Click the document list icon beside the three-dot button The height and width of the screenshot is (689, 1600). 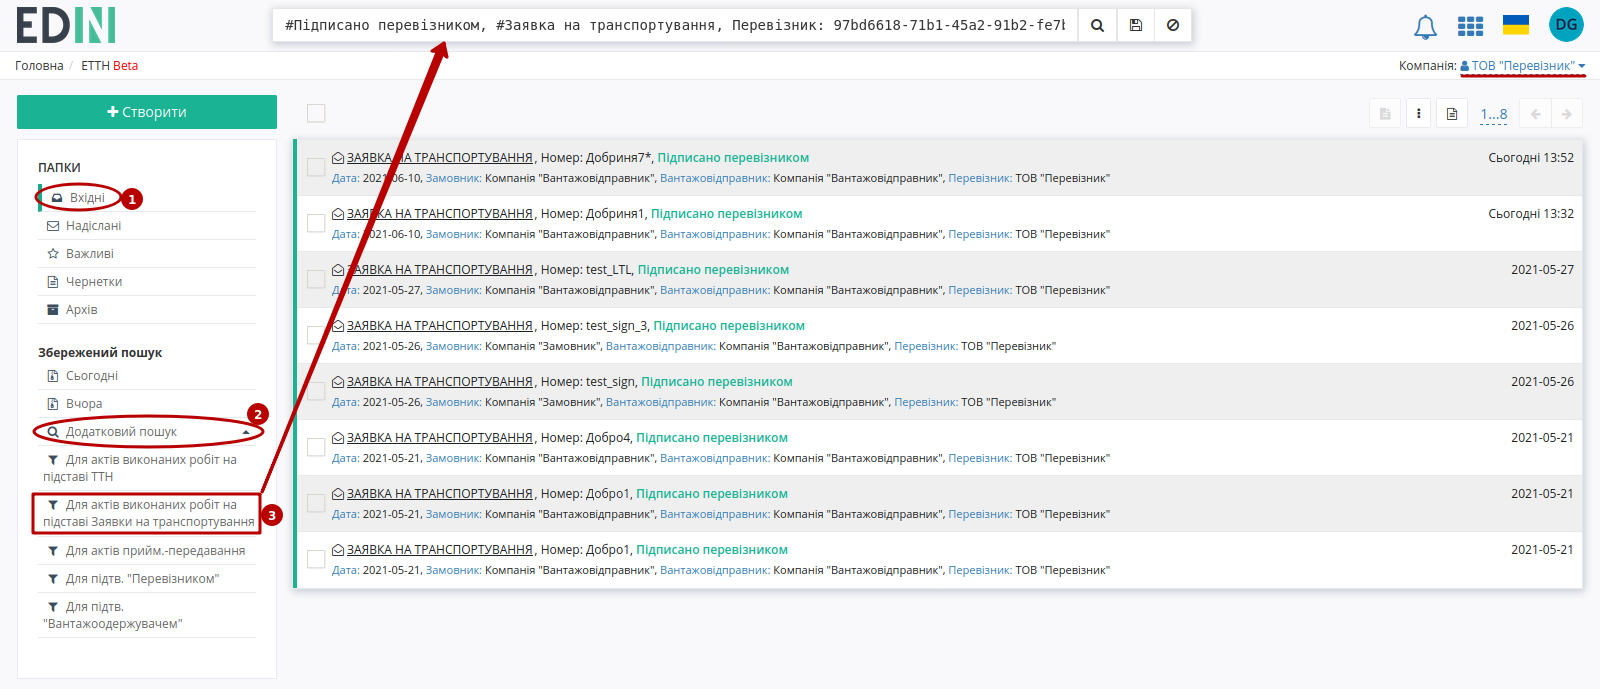[x=1452, y=114]
